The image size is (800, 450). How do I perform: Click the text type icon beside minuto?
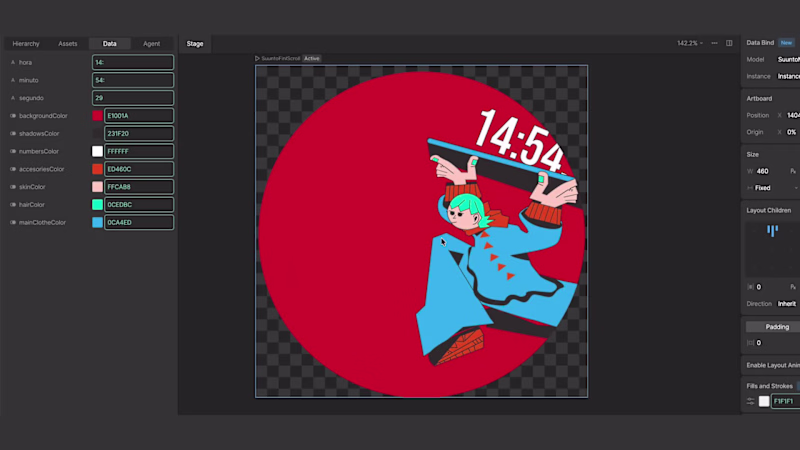pos(13,80)
